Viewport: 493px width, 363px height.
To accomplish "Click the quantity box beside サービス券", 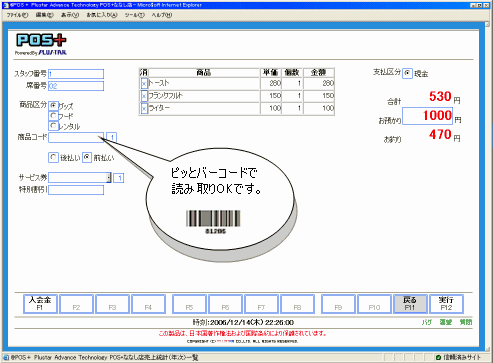I will coord(119,178).
